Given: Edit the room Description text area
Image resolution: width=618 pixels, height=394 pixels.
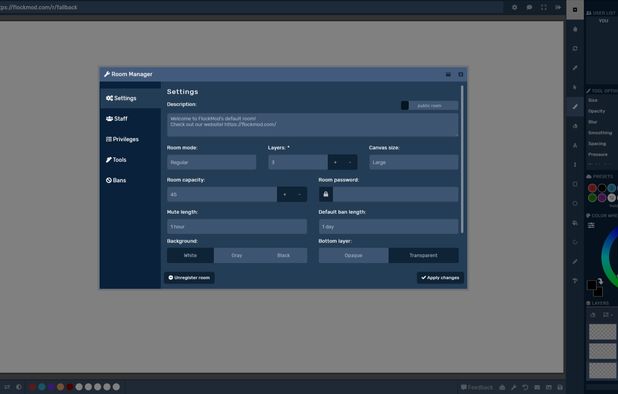Looking at the screenshot, I should click(x=313, y=125).
